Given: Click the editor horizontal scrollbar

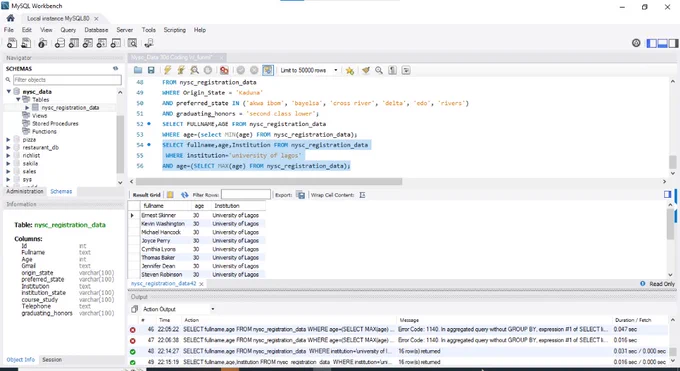Looking at the screenshot, I should click(269, 182).
